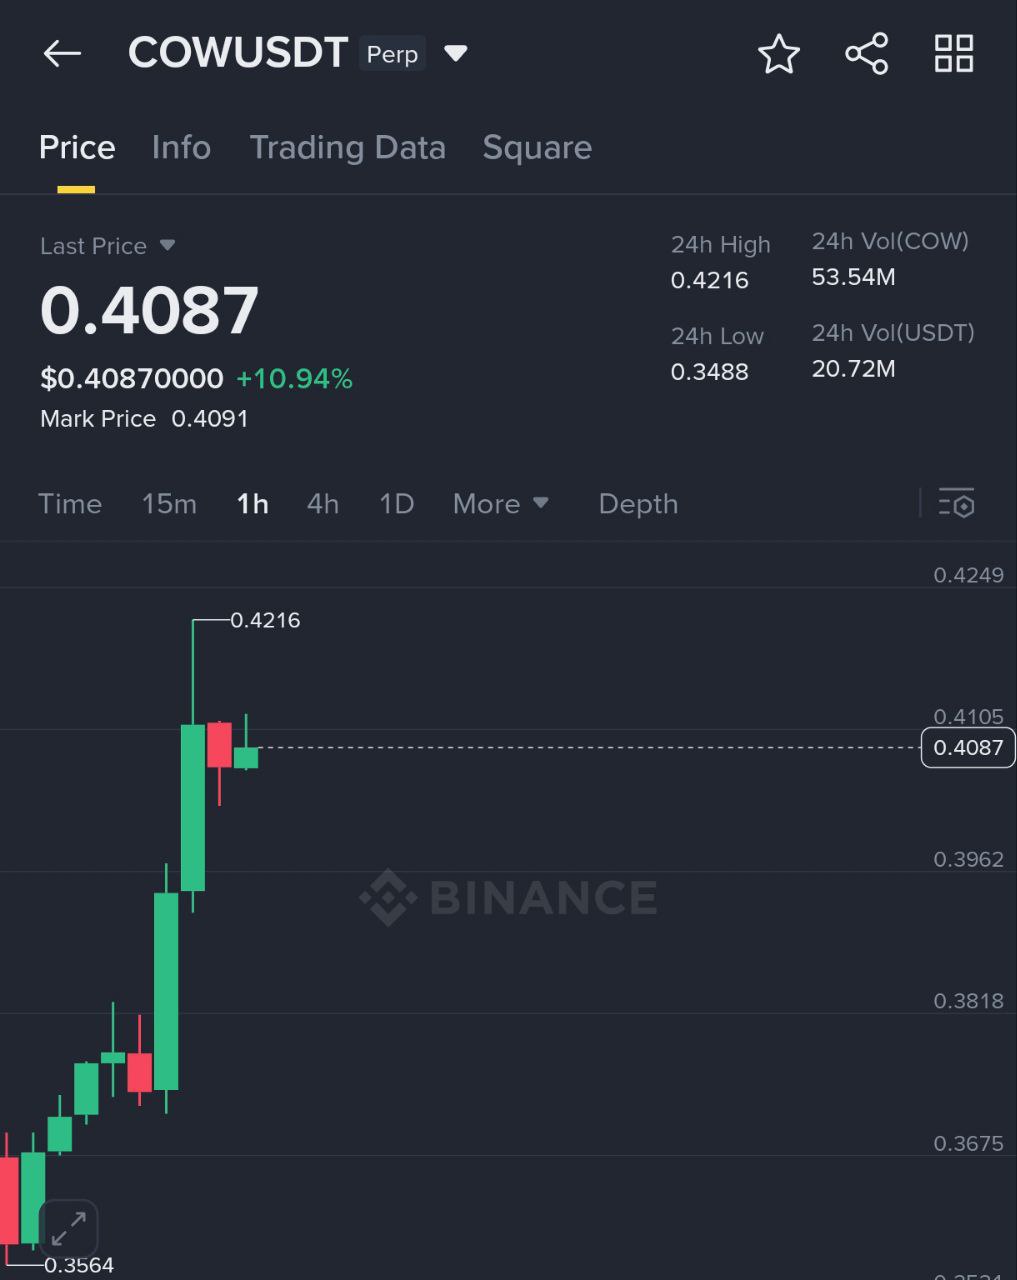Switch to the Info tab
The height and width of the screenshot is (1280, 1017).
[x=181, y=148]
